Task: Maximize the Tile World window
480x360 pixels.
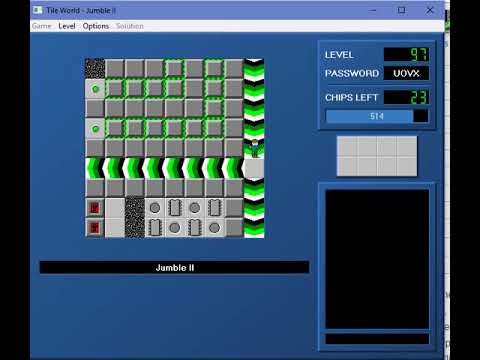Action: pos(402,10)
